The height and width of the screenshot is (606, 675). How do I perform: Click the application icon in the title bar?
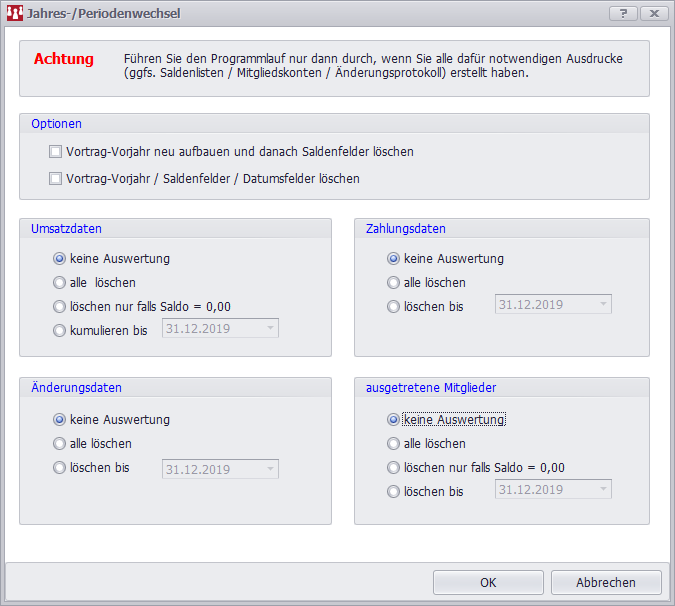point(15,14)
